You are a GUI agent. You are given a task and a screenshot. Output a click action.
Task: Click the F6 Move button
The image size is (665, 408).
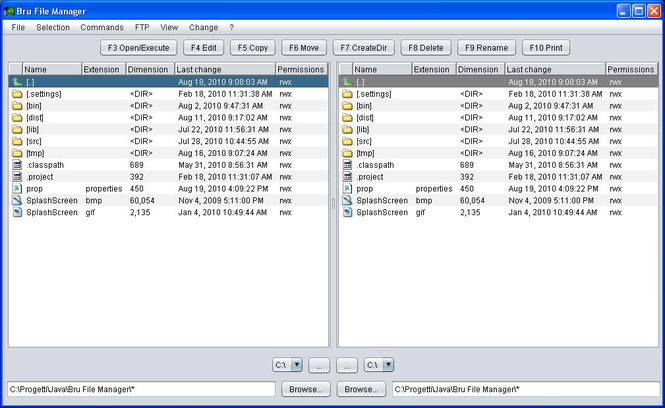(x=304, y=48)
